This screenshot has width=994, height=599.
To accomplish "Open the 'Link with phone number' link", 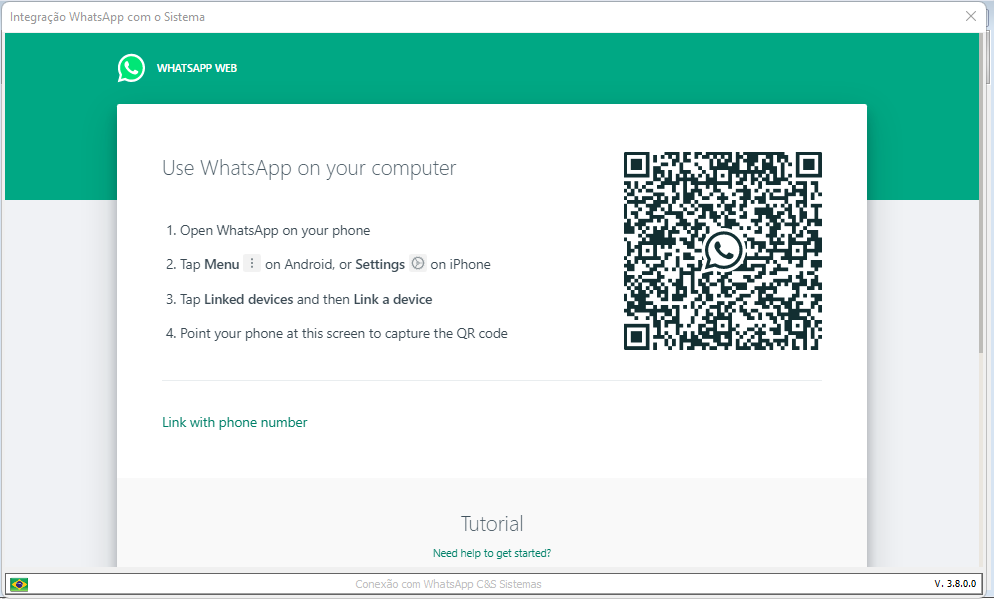I will 235,422.
